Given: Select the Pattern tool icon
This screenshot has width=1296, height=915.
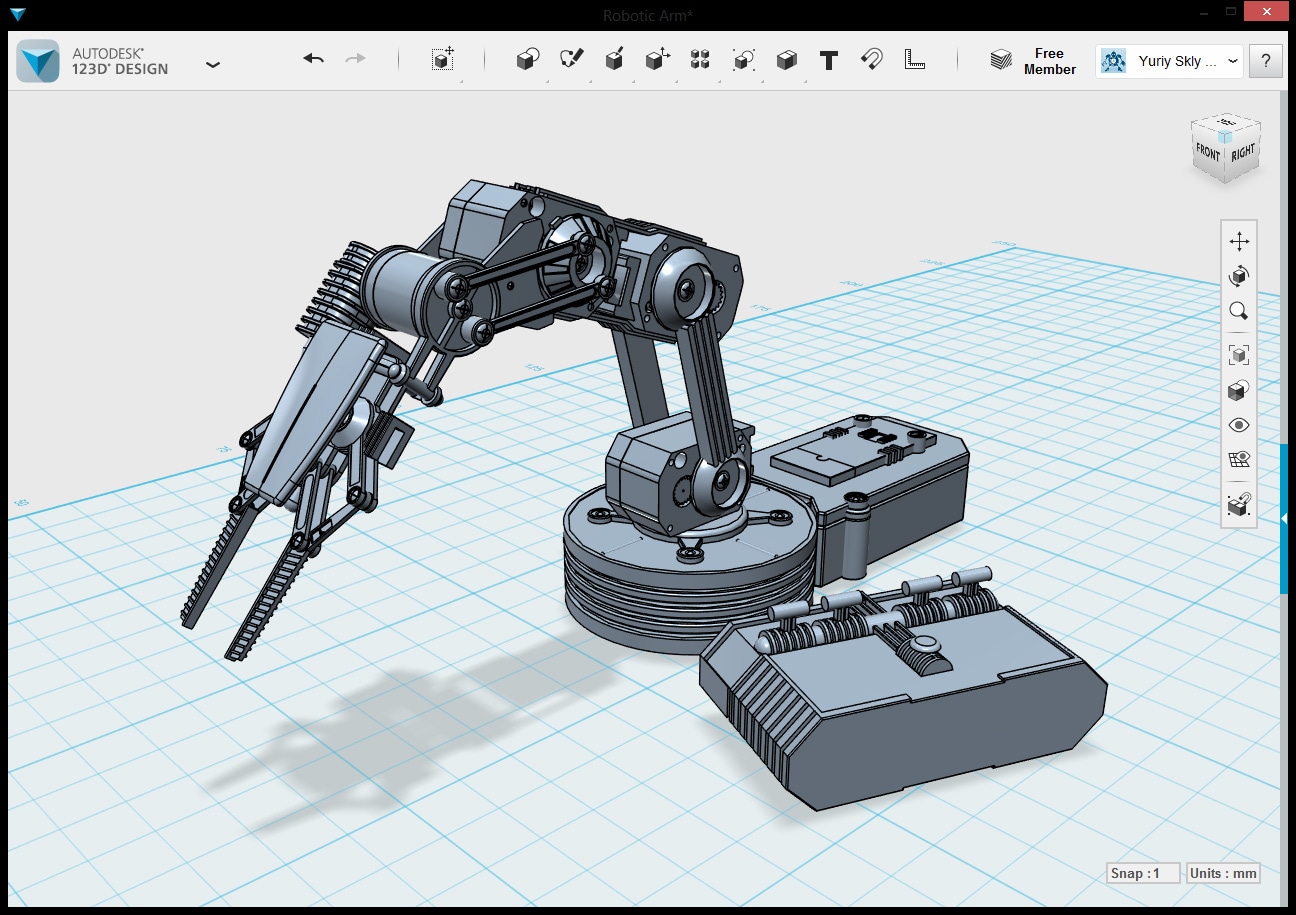Looking at the screenshot, I should click(700, 60).
